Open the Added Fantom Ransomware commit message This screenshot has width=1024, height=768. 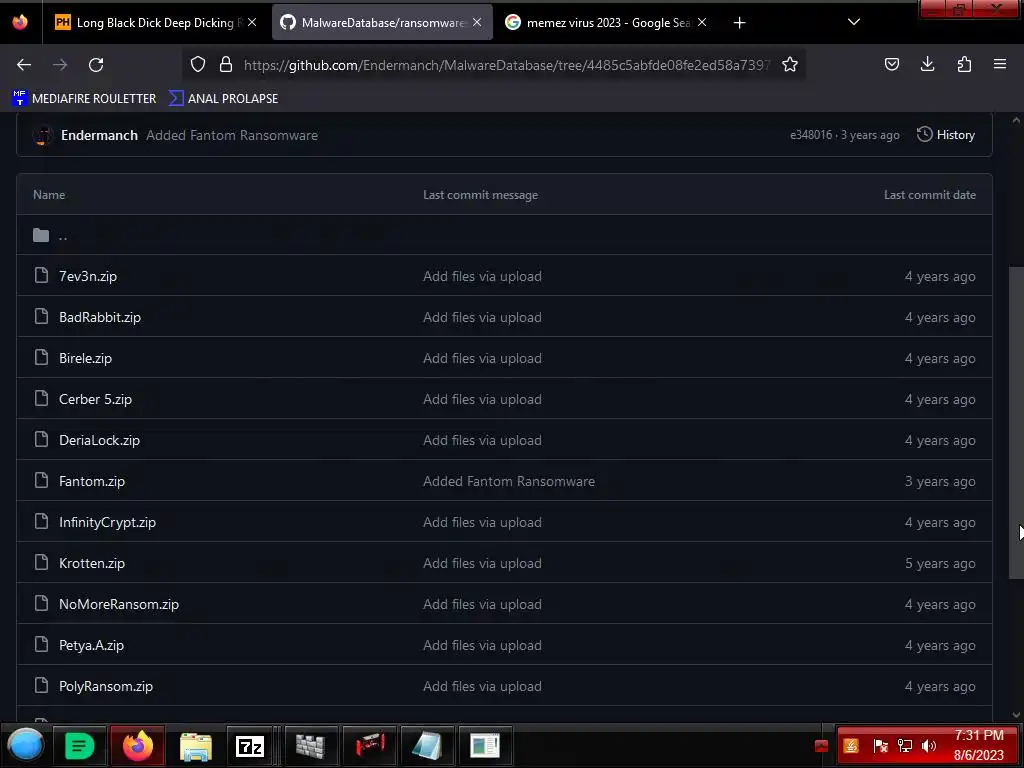point(232,135)
